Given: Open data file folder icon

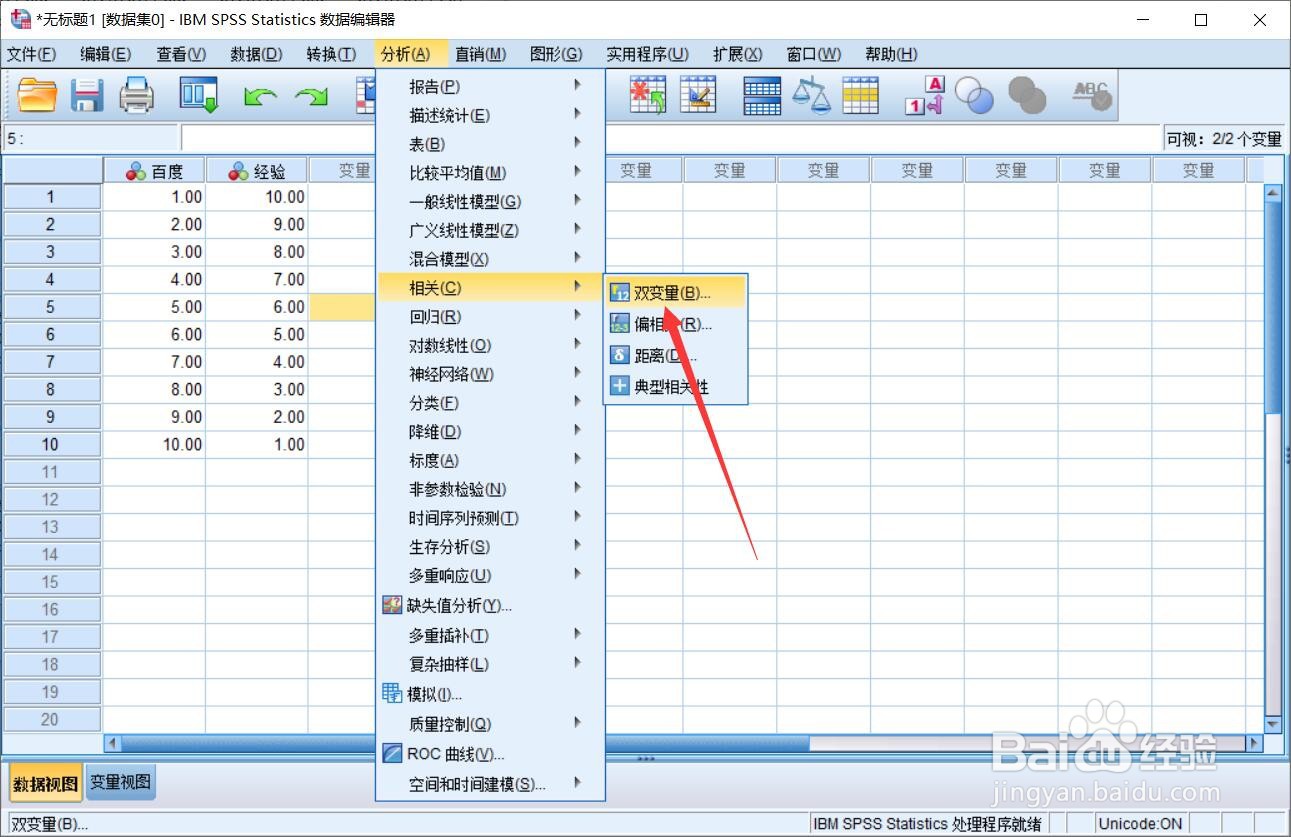Looking at the screenshot, I should pos(38,96).
